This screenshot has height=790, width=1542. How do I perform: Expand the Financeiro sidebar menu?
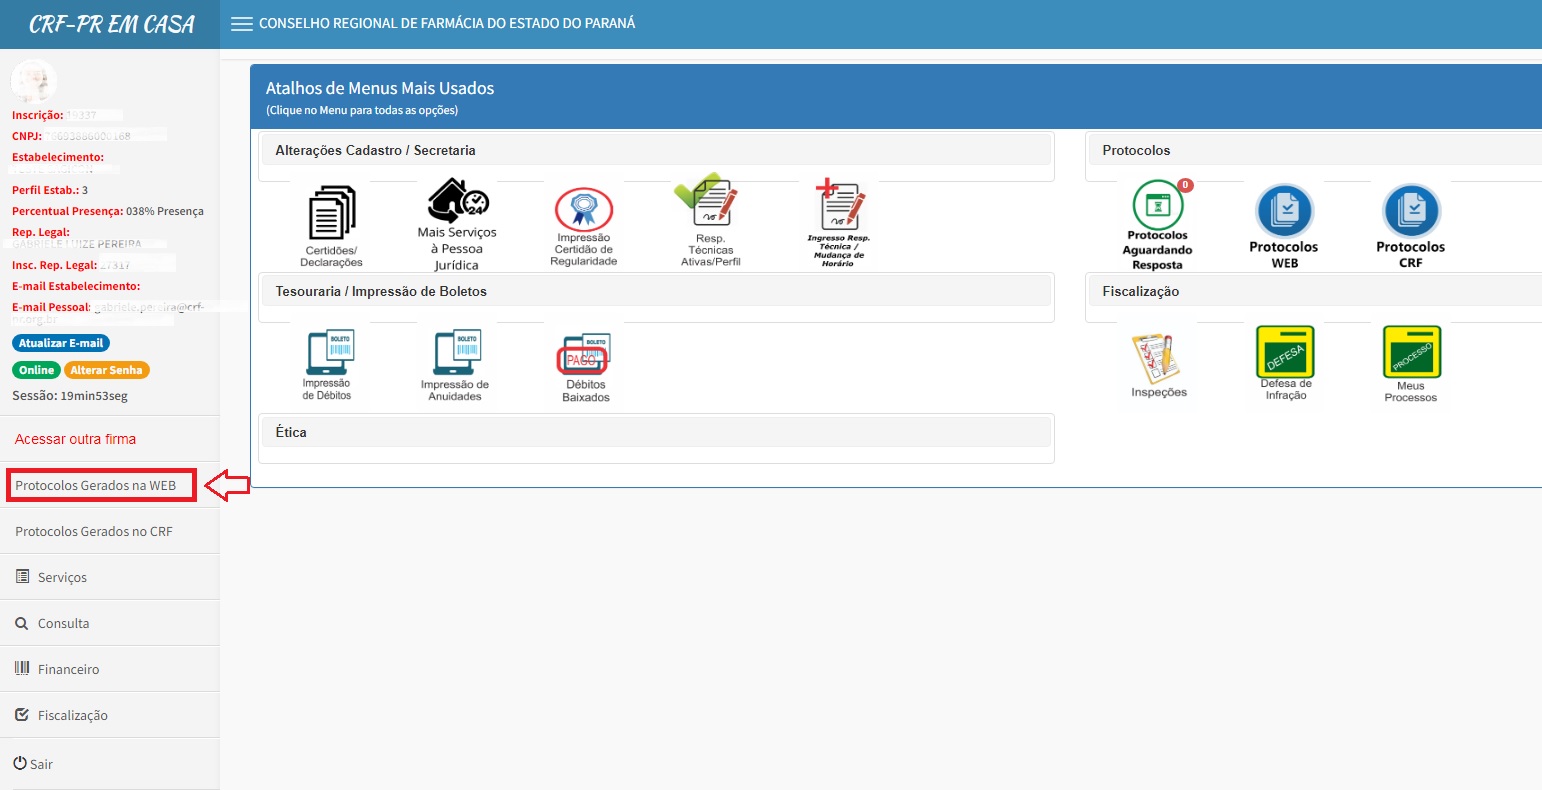point(68,669)
